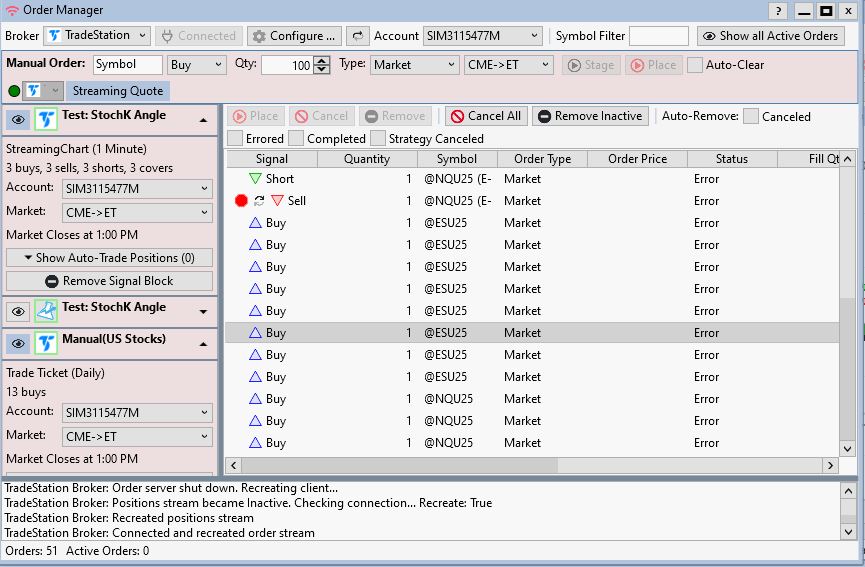865x567 pixels.
Task: Click the Remove Signal Block button
Action: tap(109, 282)
